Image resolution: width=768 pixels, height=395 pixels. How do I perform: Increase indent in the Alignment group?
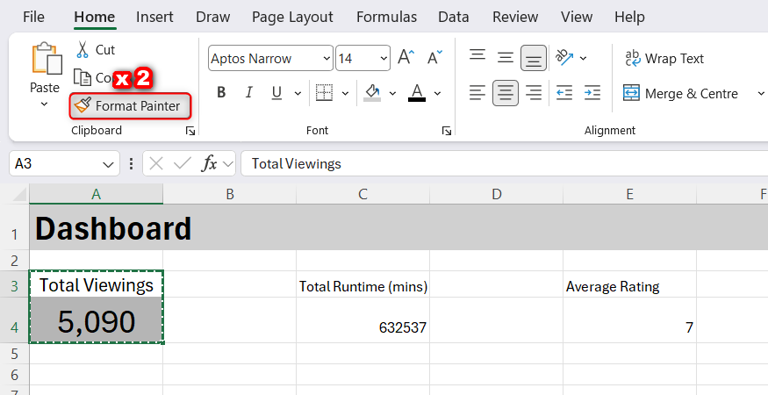pyautogui.click(x=592, y=93)
